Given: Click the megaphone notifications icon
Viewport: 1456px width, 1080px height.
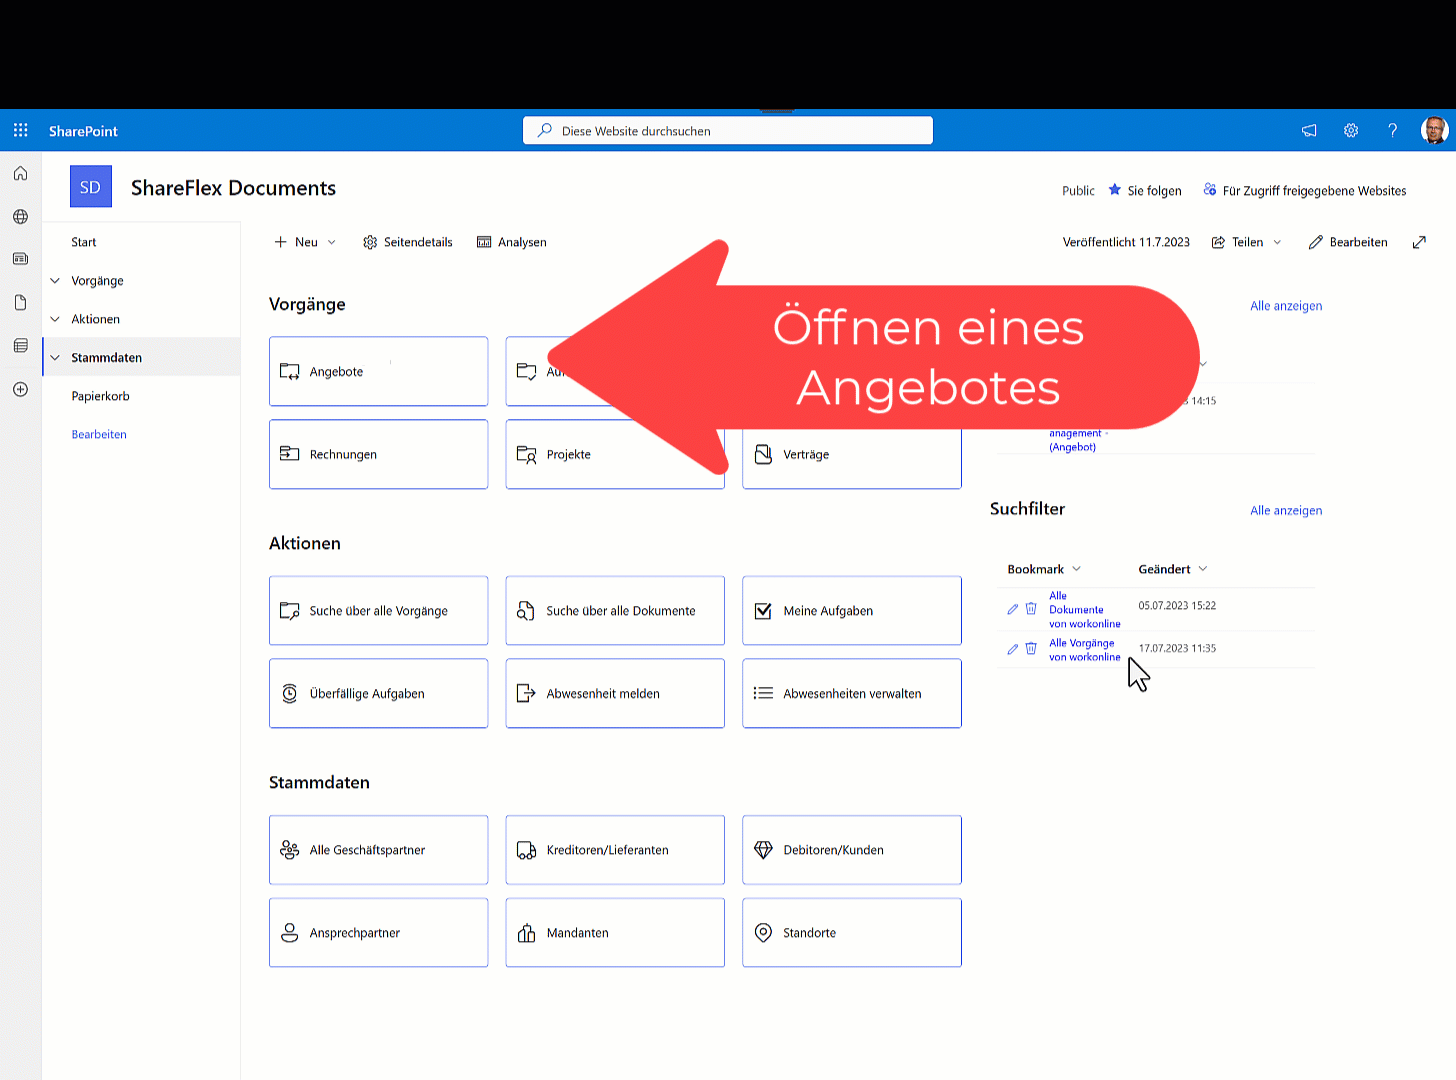Looking at the screenshot, I should click(x=1309, y=131).
